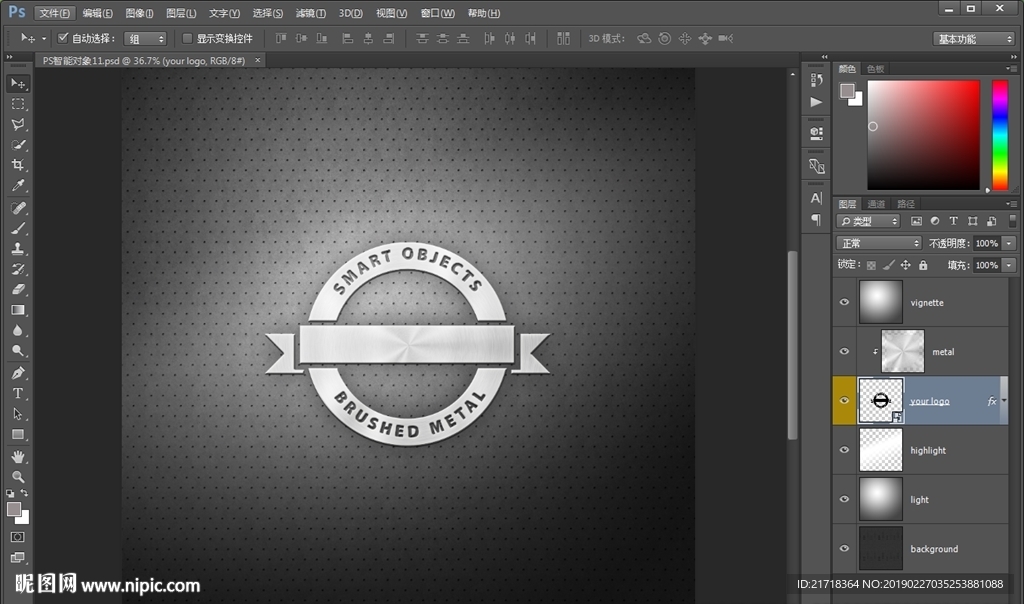Viewport: 1024px width, 604px height.
Task: Select the Crop tool
Action: tap(18, 166)
